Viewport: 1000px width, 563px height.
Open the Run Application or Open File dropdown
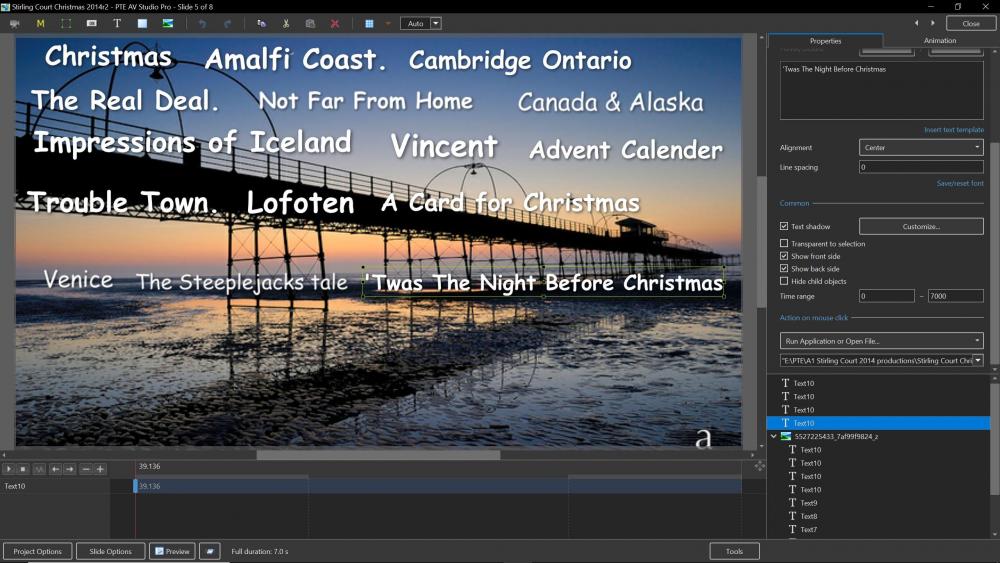(x=881, y=341)
